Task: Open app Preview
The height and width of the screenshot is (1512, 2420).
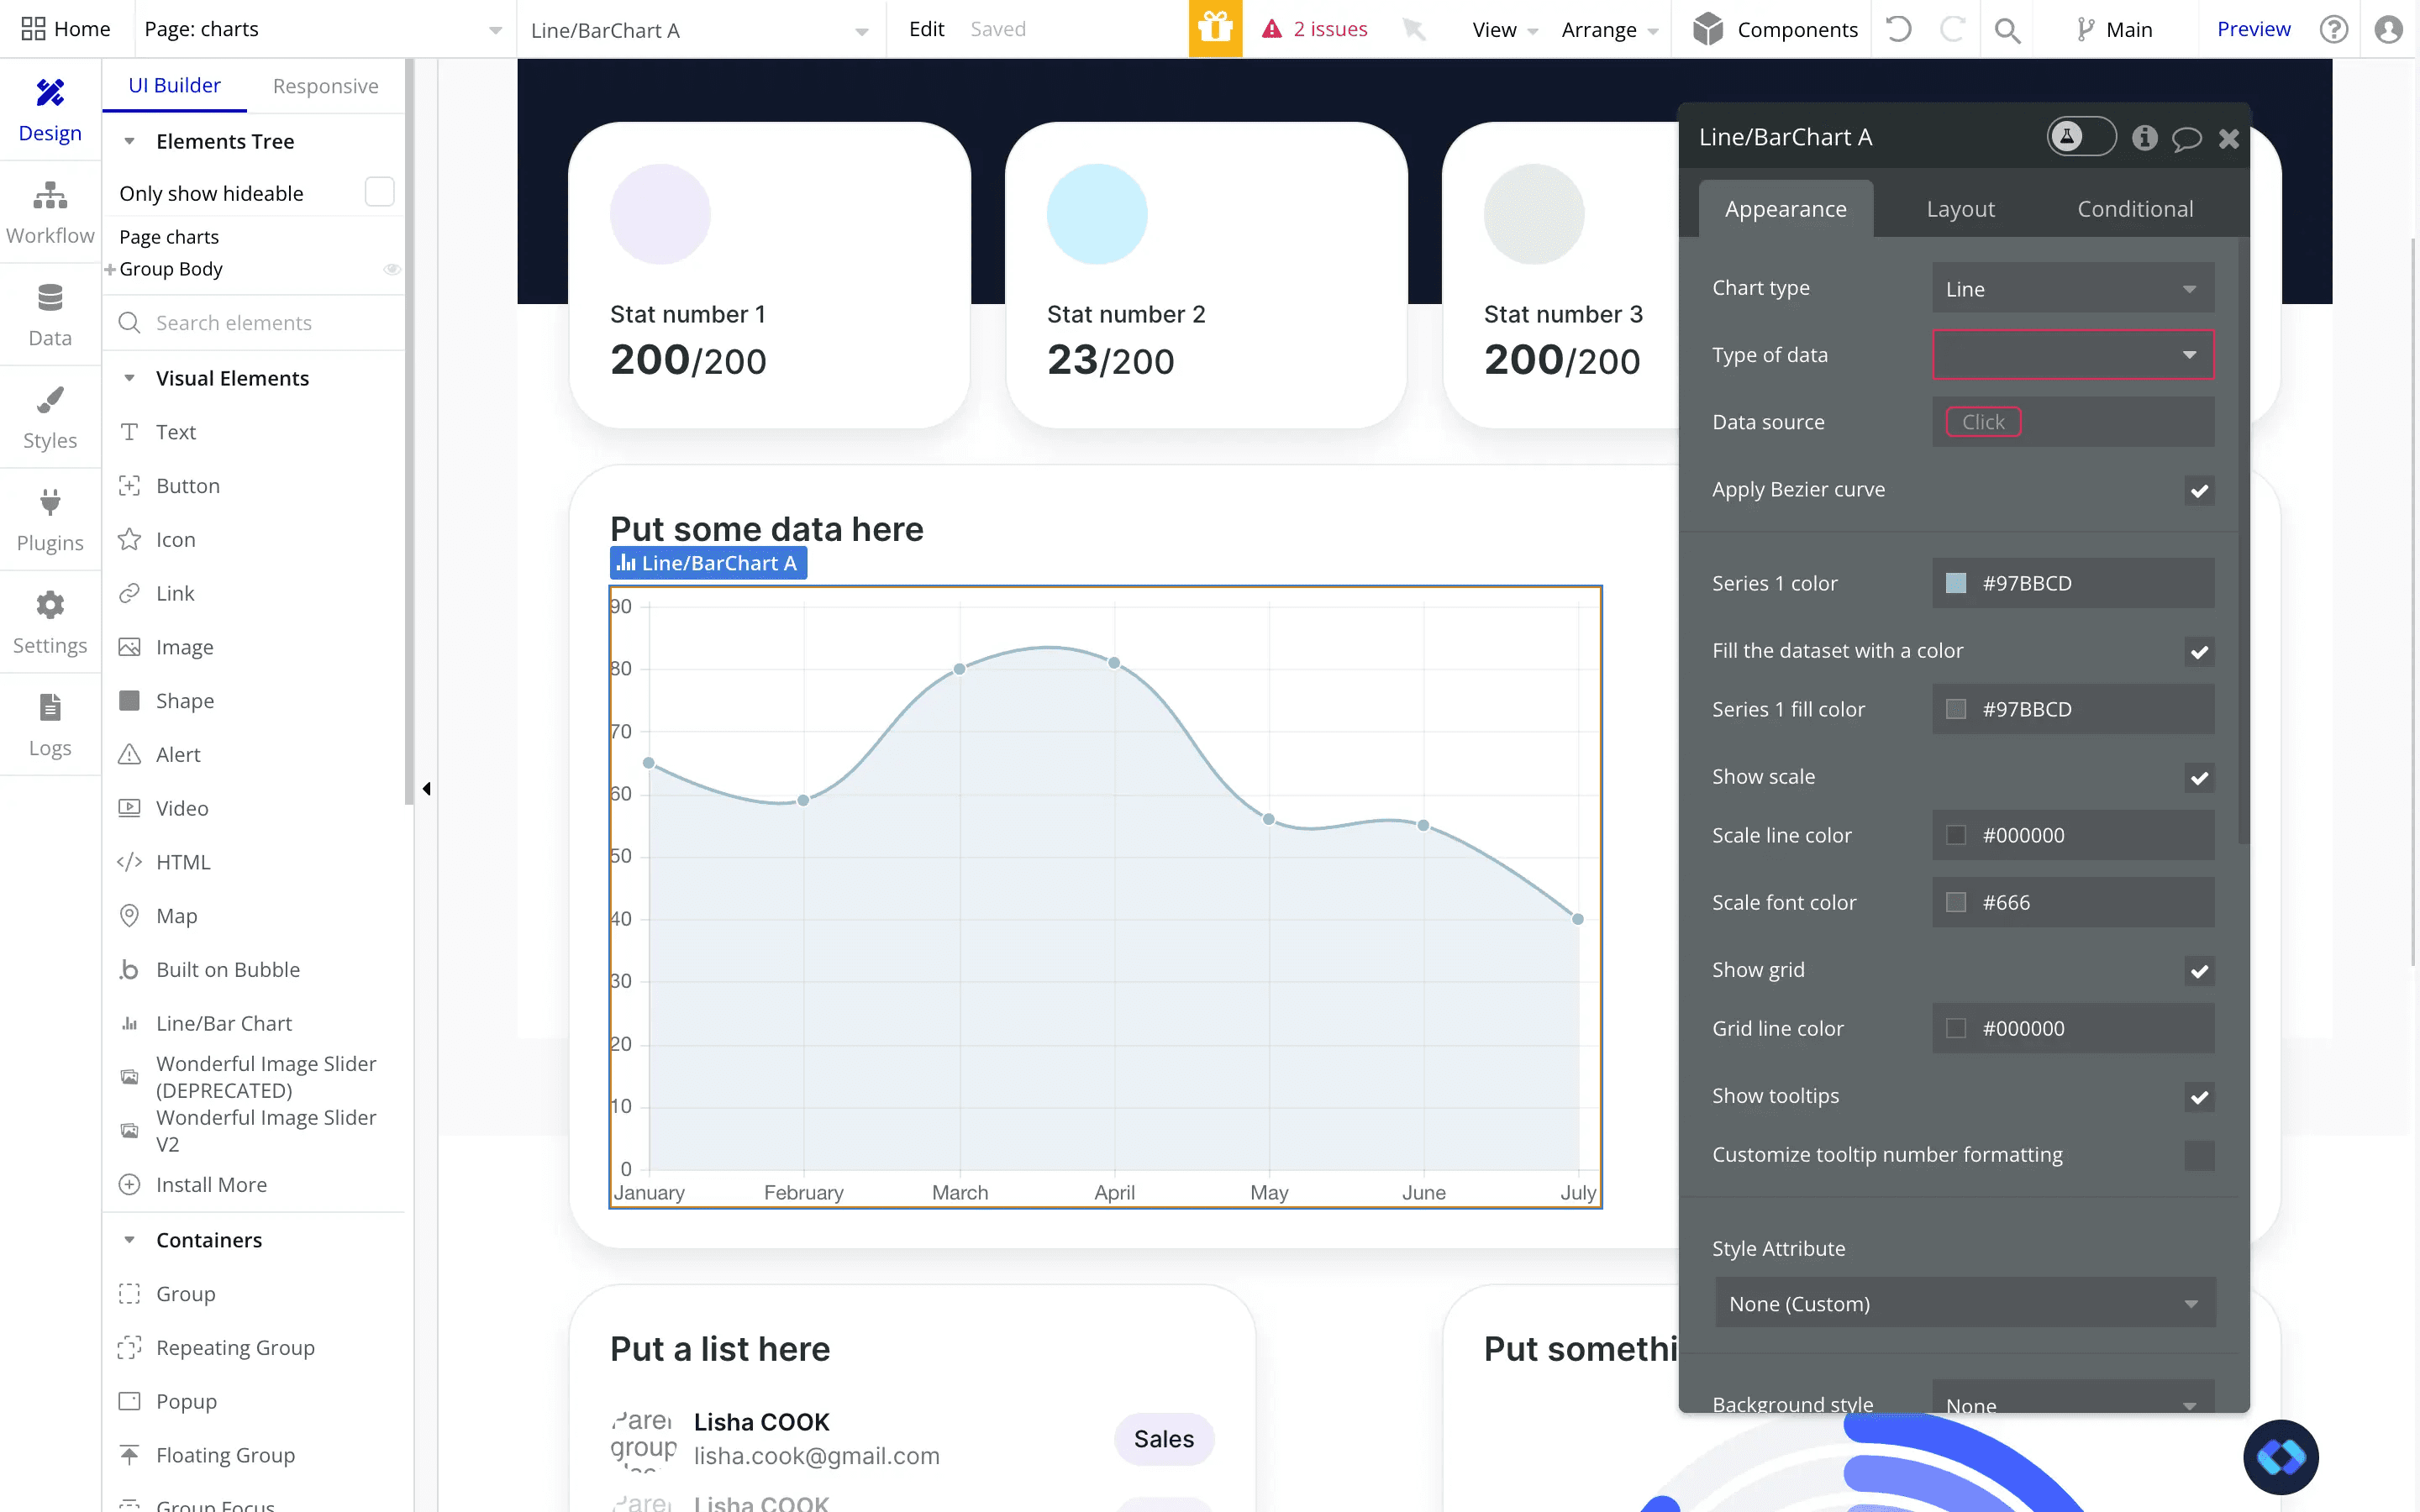Action: [2253, 29]
